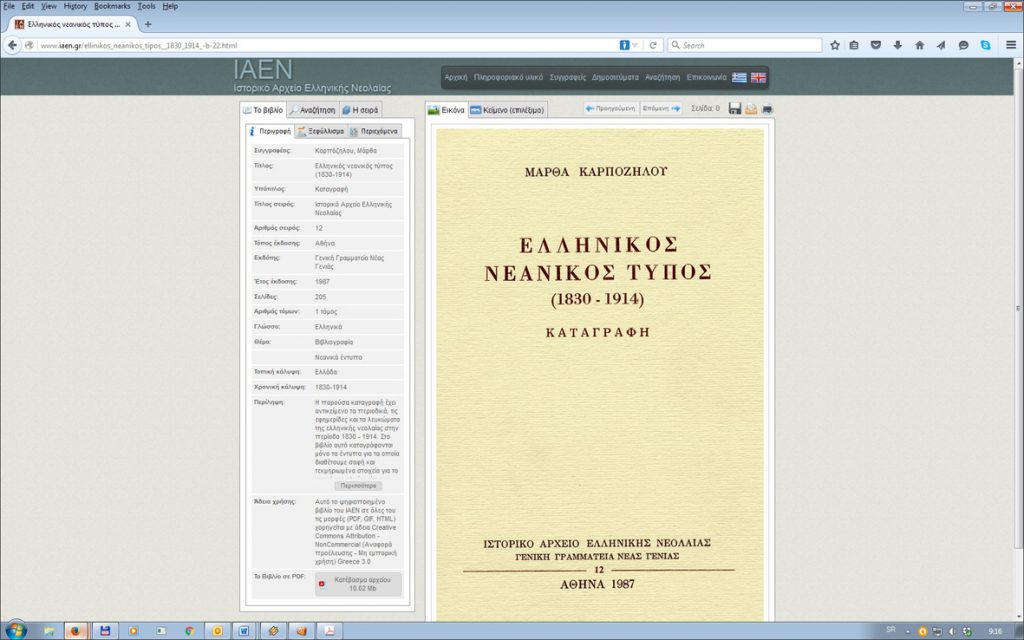Go to next page with Επόμενη

662,109
